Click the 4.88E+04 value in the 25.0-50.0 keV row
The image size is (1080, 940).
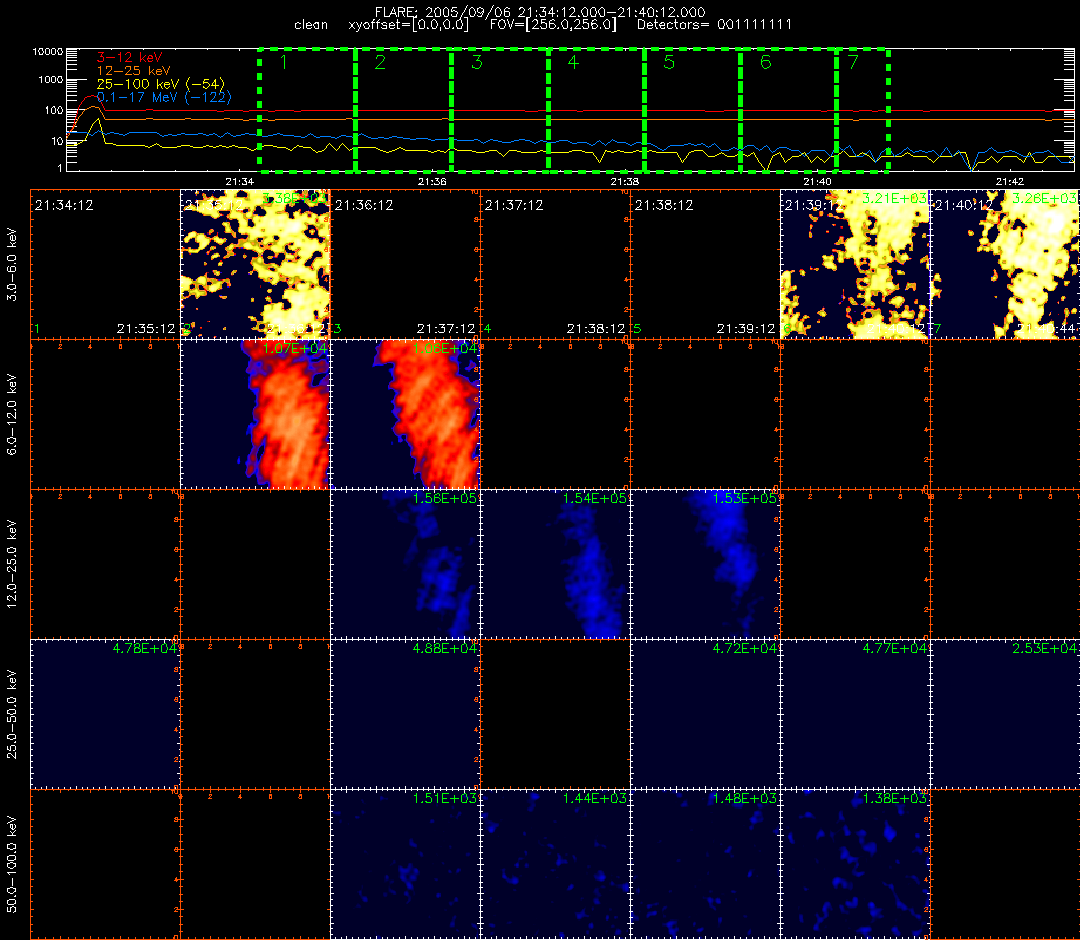coord(445,648)
